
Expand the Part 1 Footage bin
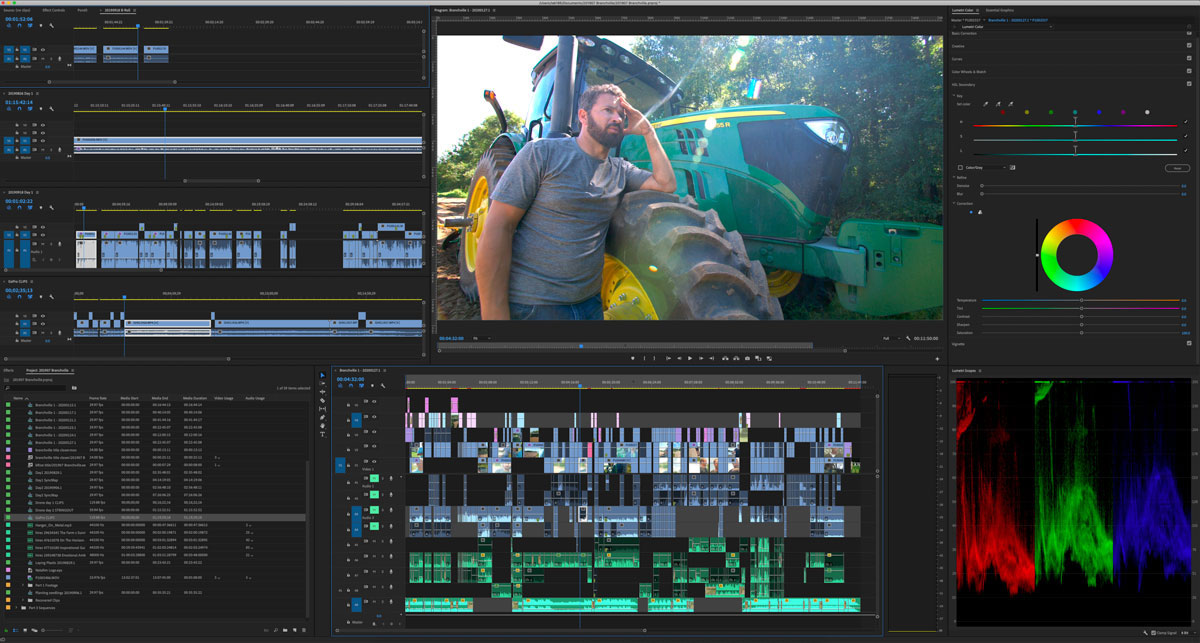tap(23, 585)
